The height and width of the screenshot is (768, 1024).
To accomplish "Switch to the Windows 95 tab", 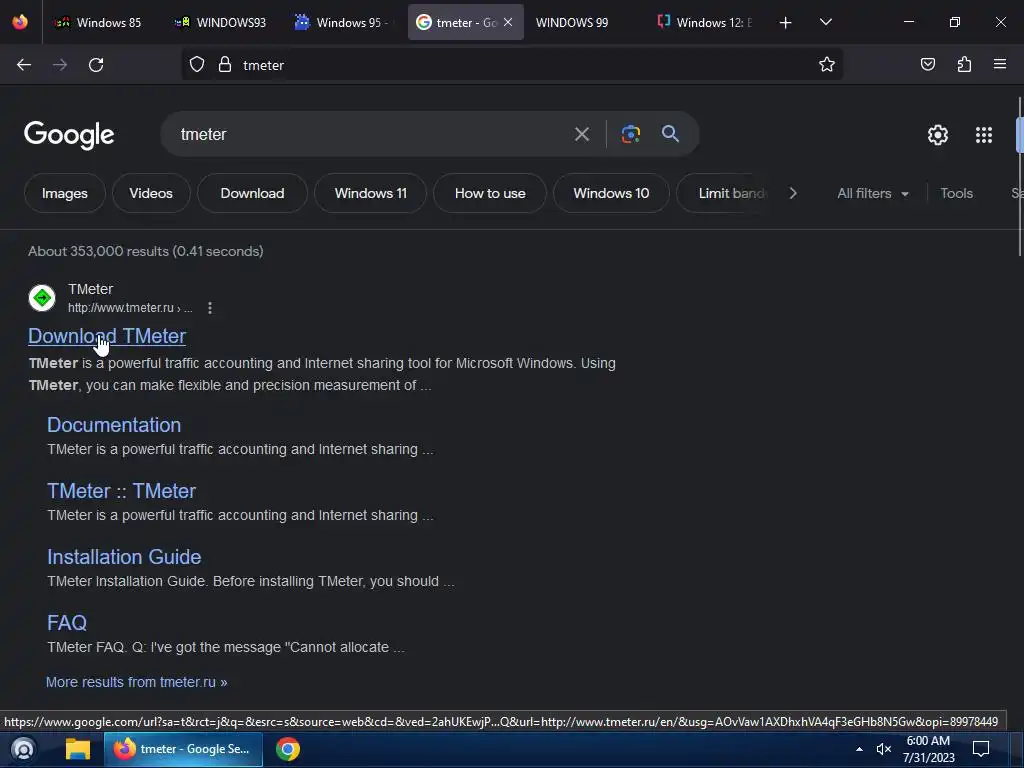I will (x=341, y=23).
